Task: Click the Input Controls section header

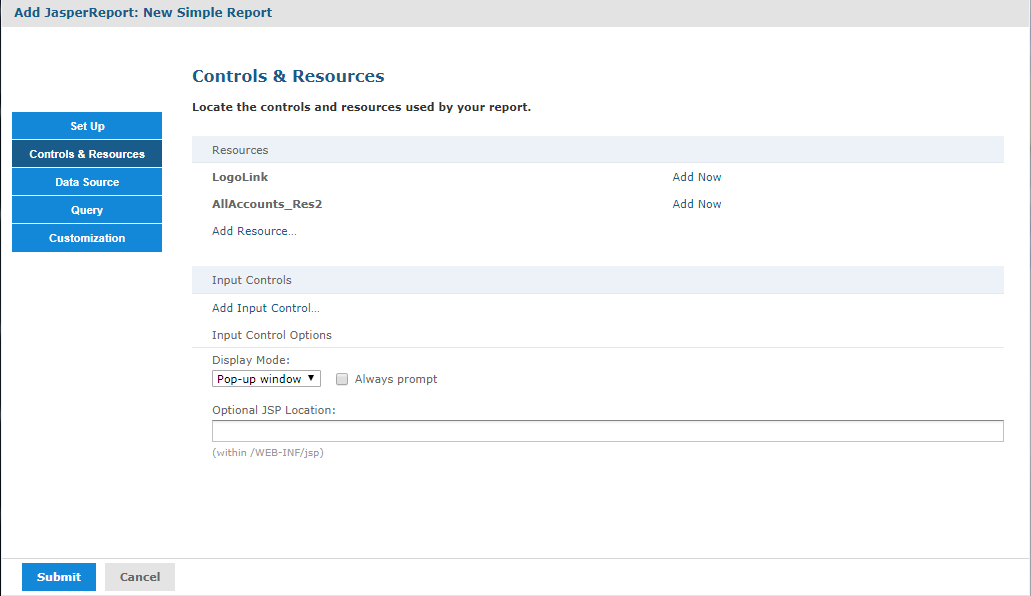Action: (598, 280)
